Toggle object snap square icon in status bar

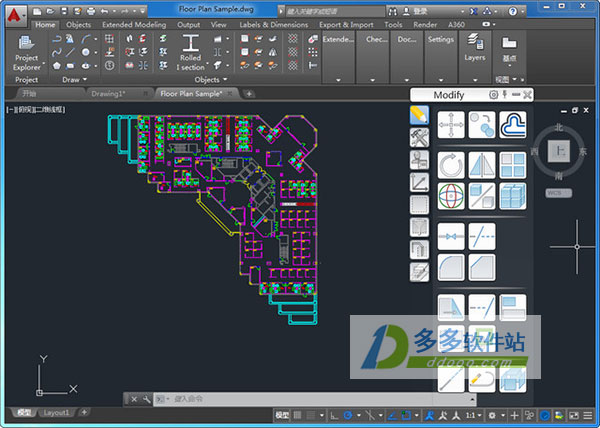point(406,415)
